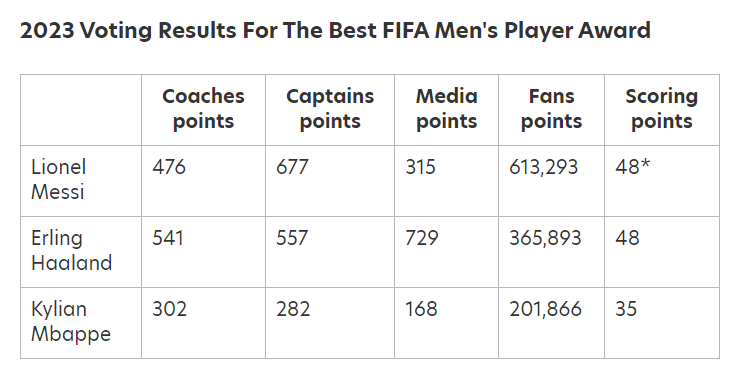Click Mbappe's captains points value 282
The image size is (736, 368).
(293, 309)
